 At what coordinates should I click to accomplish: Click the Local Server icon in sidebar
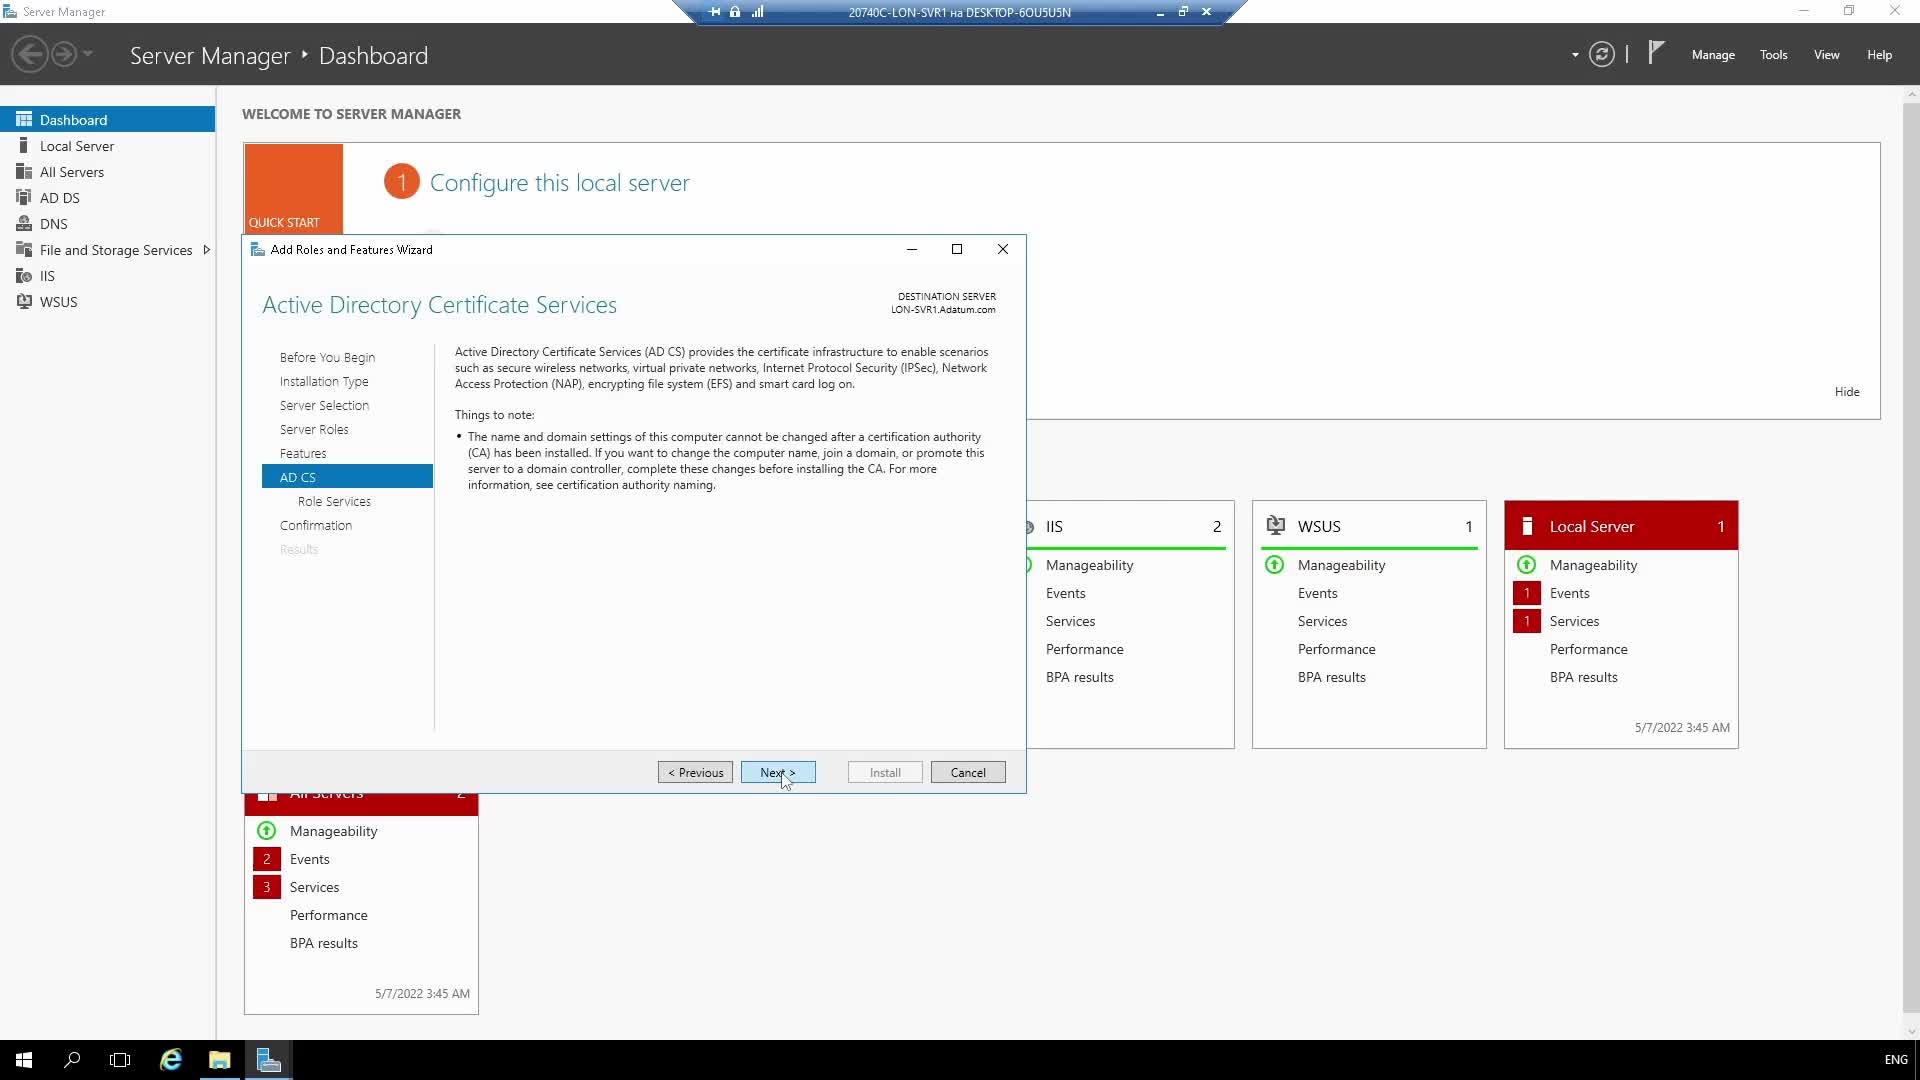click(x=24, y=145)
